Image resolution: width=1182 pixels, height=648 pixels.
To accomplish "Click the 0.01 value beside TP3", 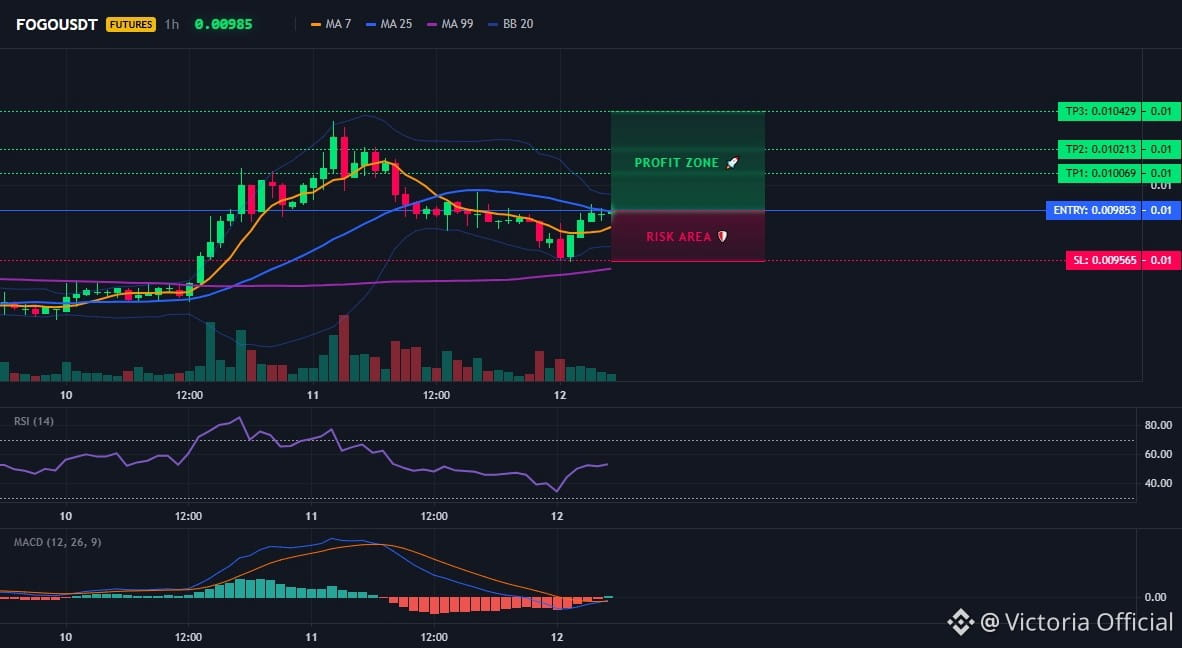I will (x=1162, y=112).
